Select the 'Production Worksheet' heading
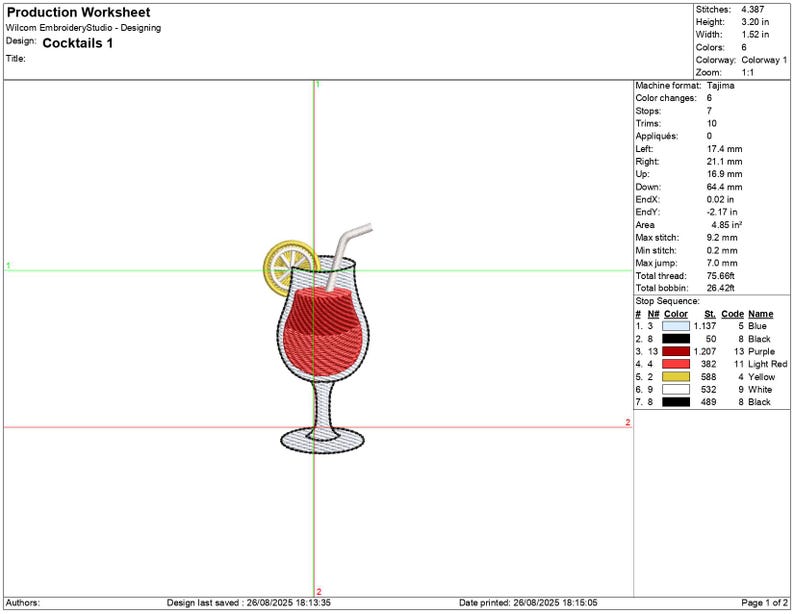 (x=78, y=12)
